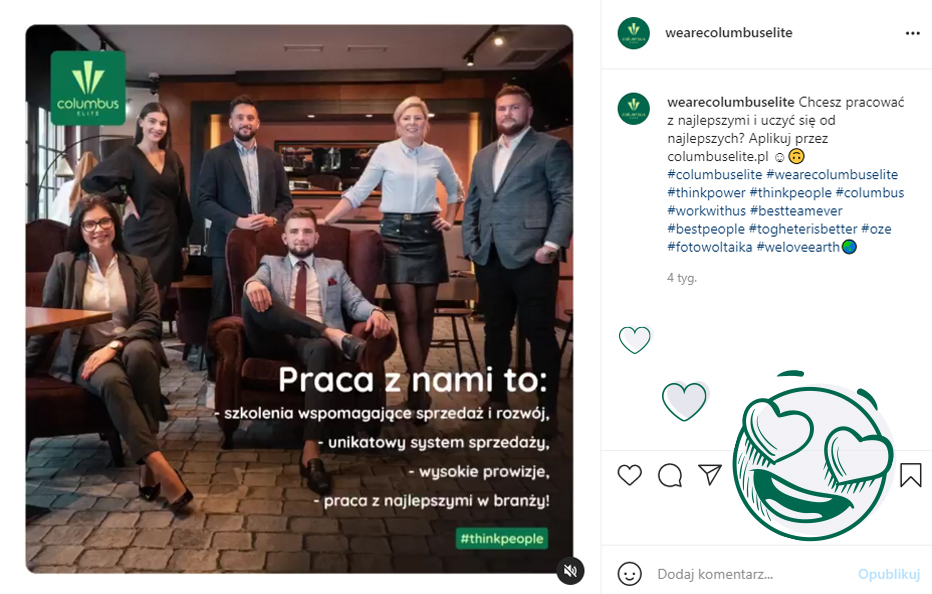The width and height of the screenshot is (932, 594).
Task: Like the post with the heart icon
Action: click(x=629, y=475)
